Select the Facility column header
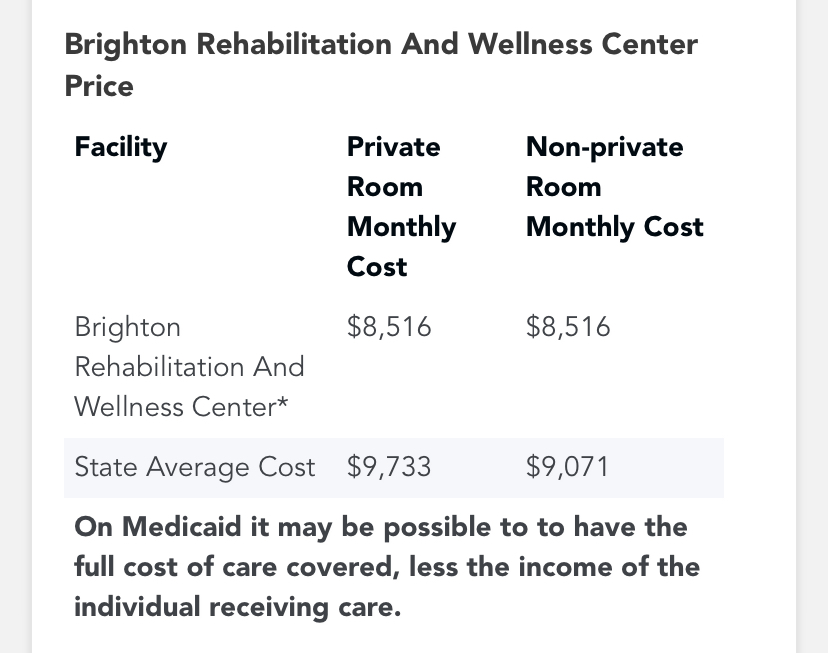The height and width of the screenshot is (653, 828). coord(121,147)
